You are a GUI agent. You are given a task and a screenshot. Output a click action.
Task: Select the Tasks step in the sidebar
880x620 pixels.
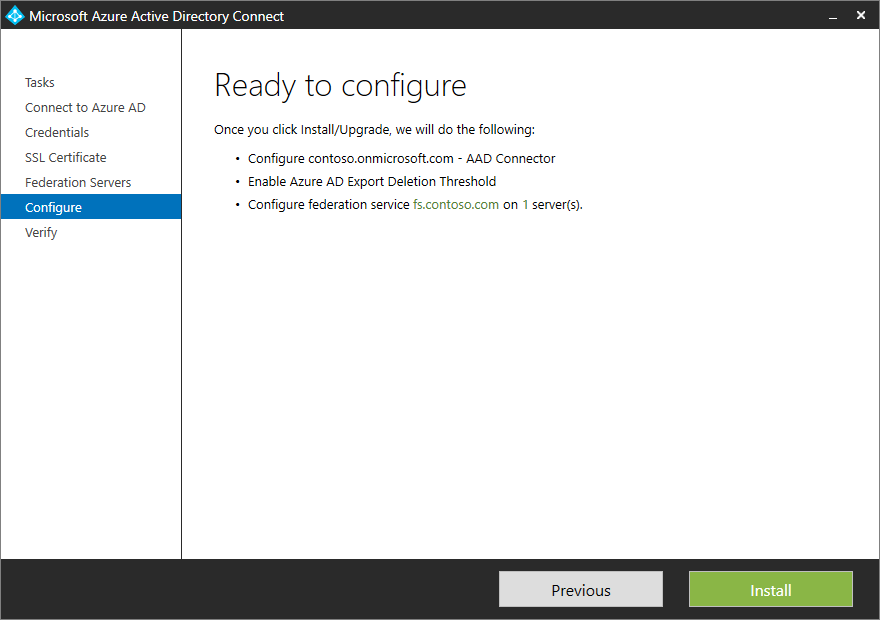39,82
